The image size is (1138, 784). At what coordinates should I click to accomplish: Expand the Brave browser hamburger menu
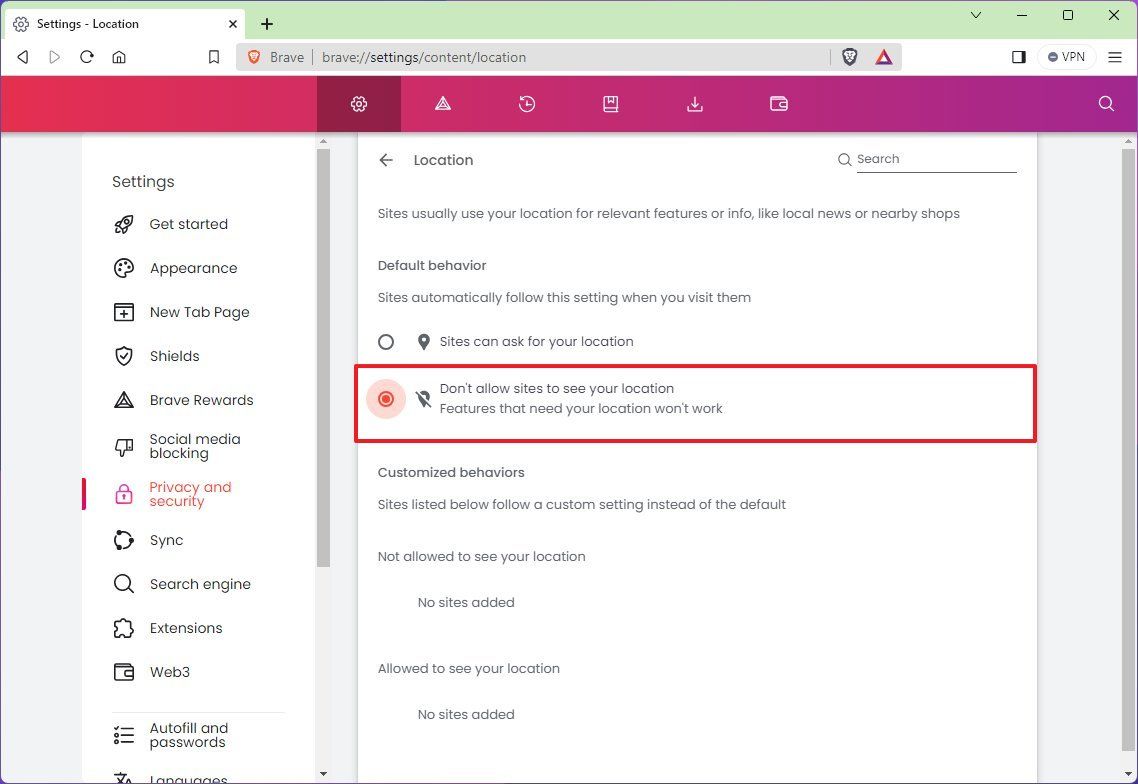coord(1115,57)
